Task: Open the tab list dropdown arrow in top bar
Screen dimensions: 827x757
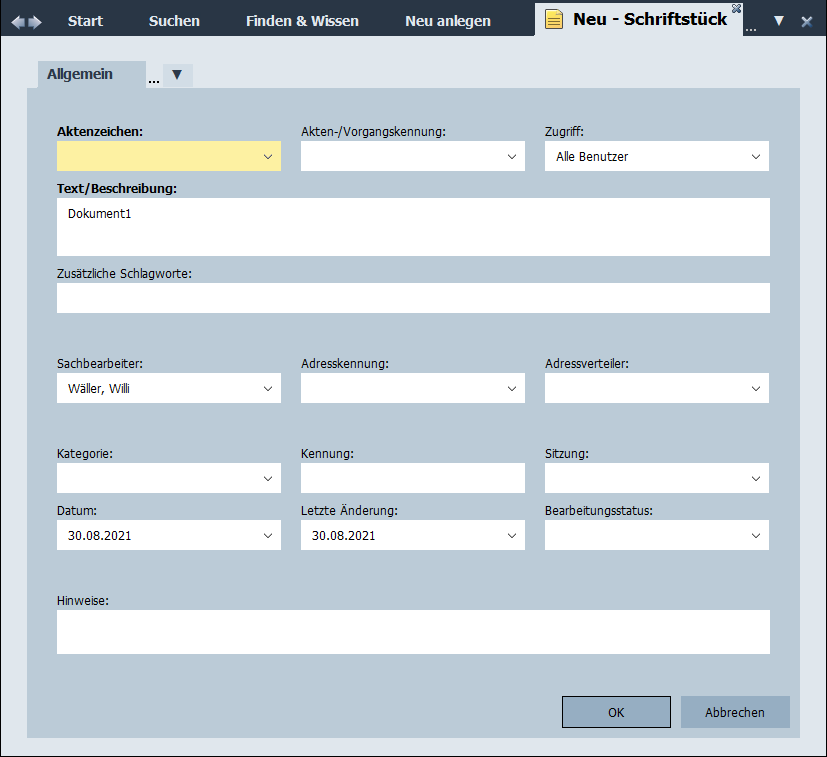Action: point(779,21)
